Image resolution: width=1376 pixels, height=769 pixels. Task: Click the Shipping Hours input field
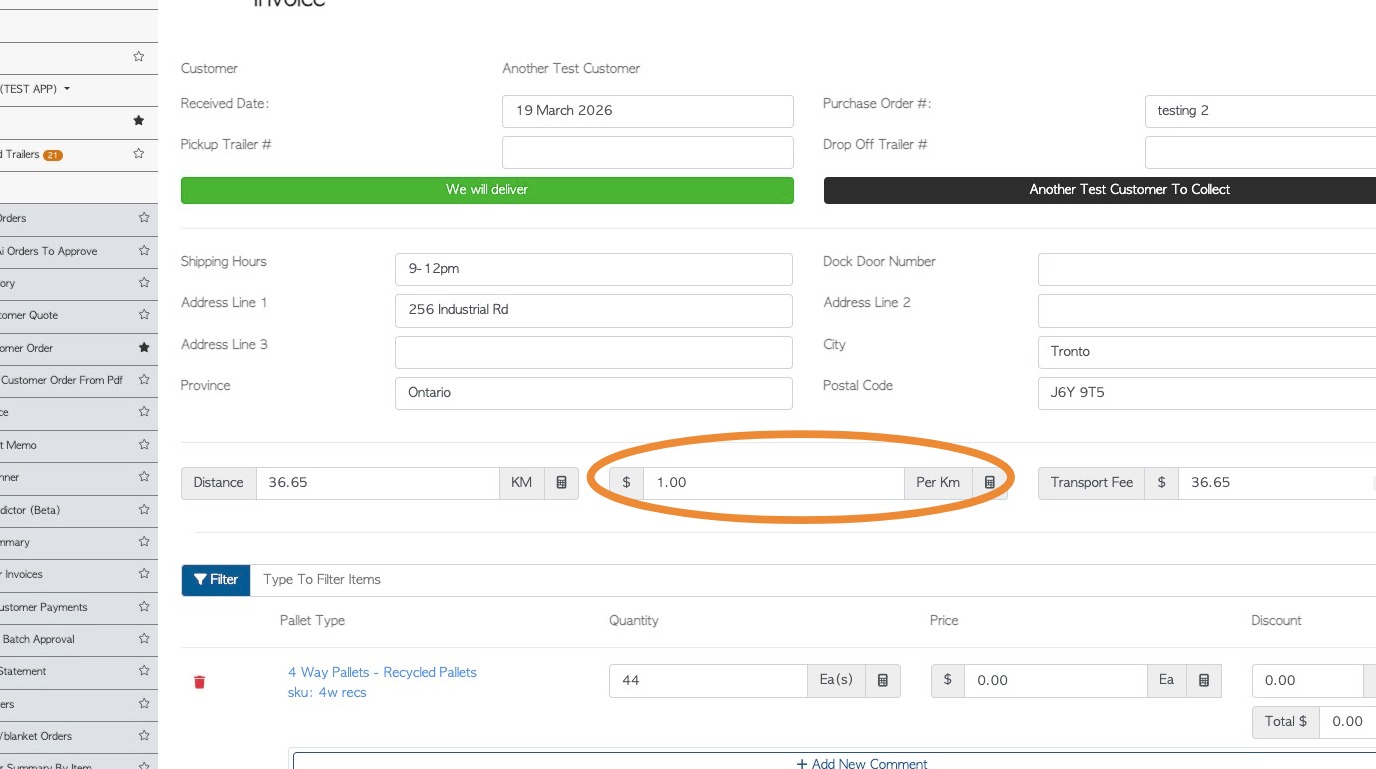click(593, 269)
